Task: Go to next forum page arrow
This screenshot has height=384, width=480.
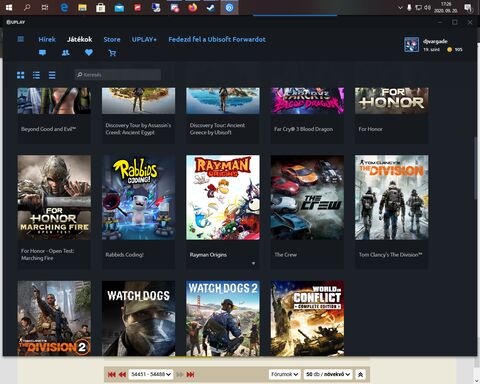Action: coord(180,374)
